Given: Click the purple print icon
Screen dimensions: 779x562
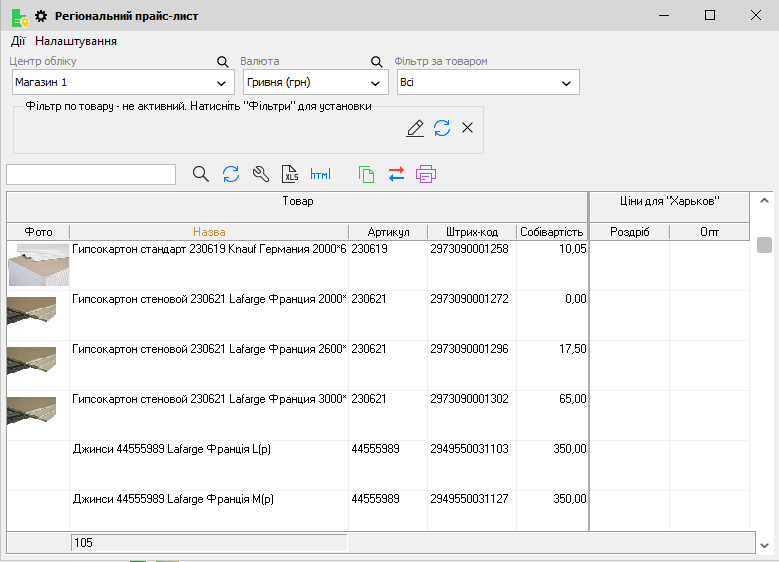Looking at the screenshot, I should [x=426, y=174].
